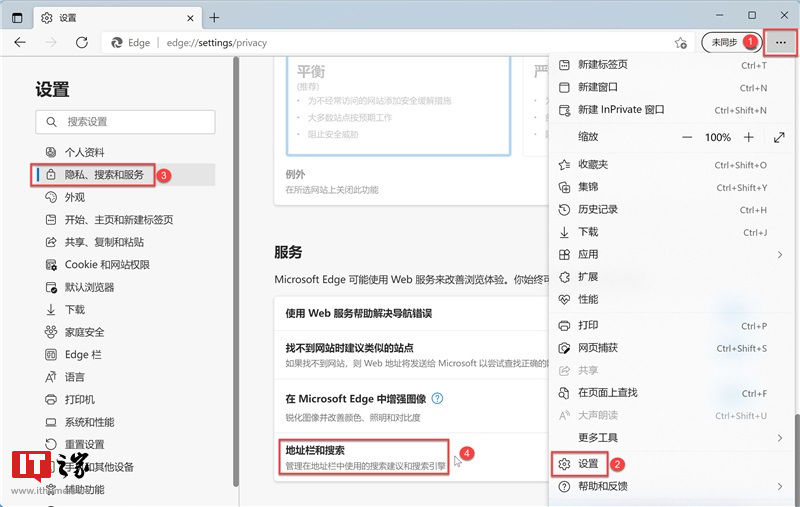The width and height of the screenshot is (800, 507).
Task: Close the 设置 tab
Action: pyautogui.click(x=190, y=18)
